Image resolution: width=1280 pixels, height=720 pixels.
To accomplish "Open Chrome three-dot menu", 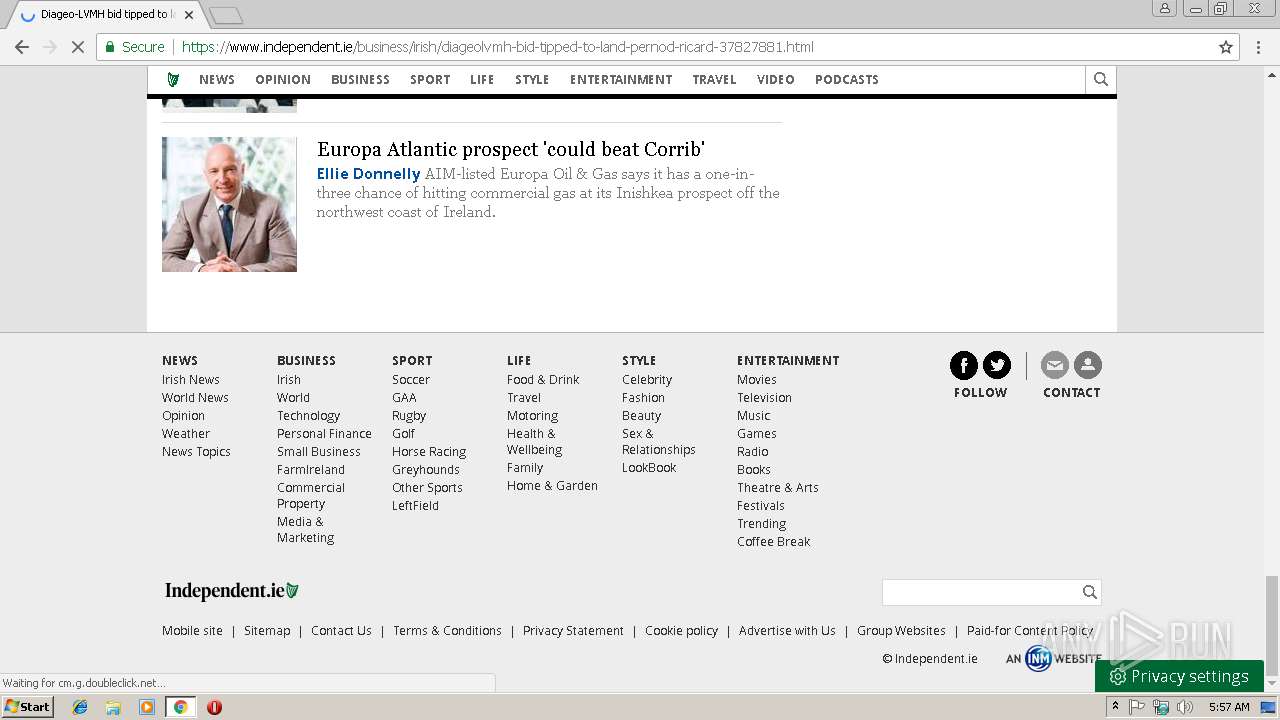I will pyautogui.click(x=1258, y=47).
